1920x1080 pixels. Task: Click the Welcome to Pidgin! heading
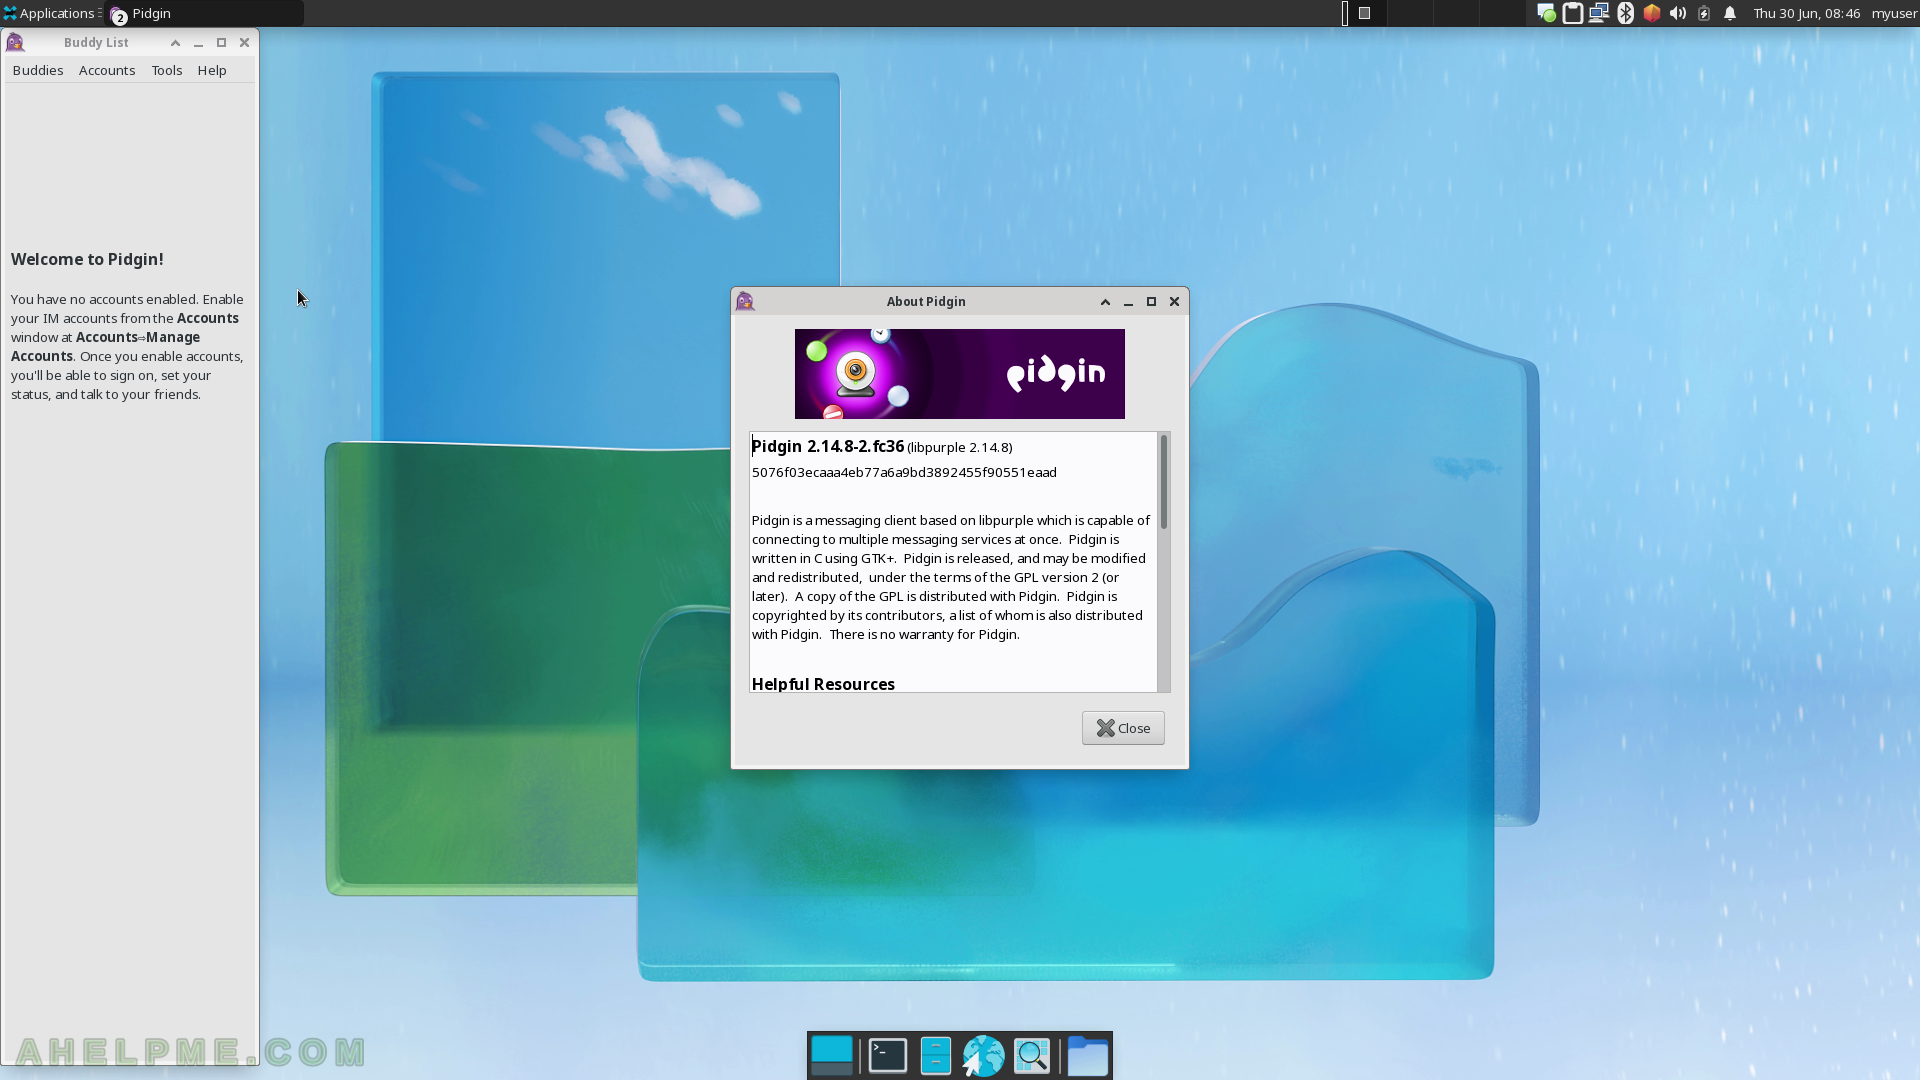point(87,259)
